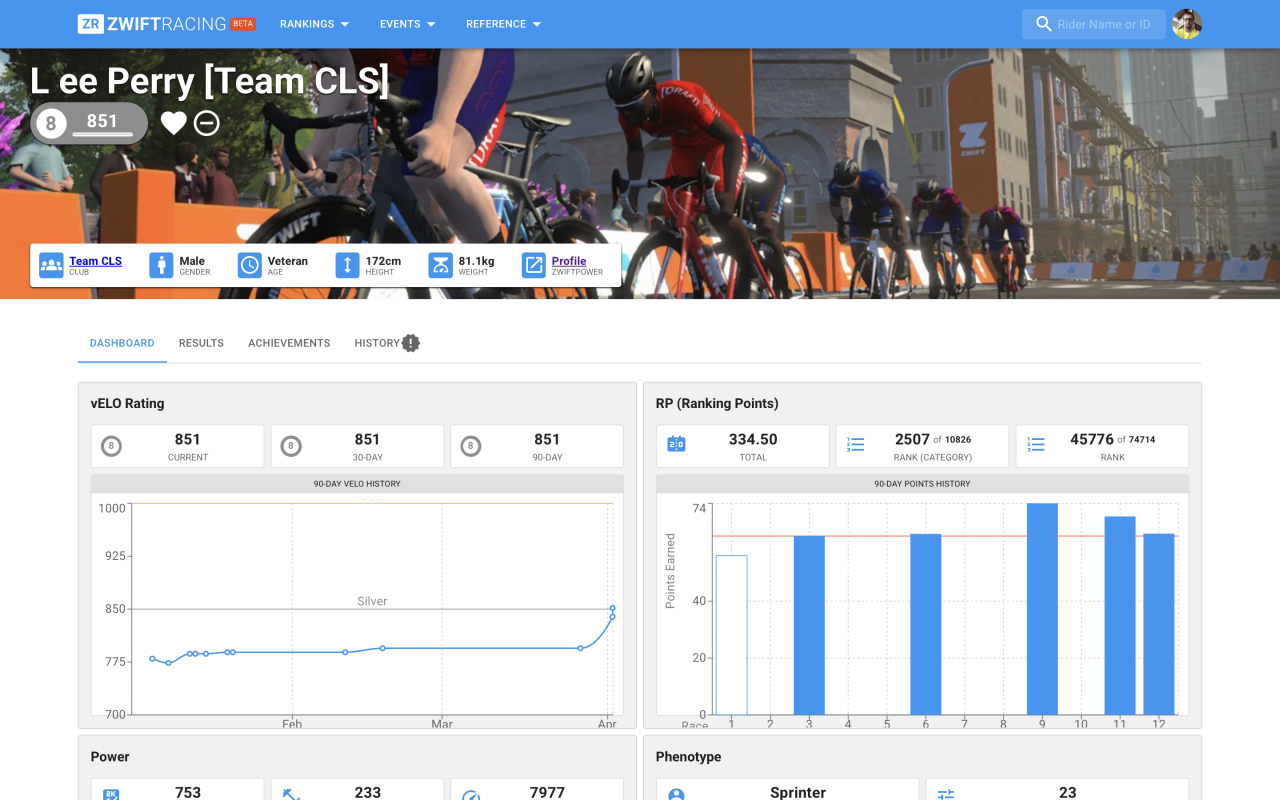The image size is (1280, 800).
Task: Open the ZwiftPower Profile link
Action: click(569, 261)
